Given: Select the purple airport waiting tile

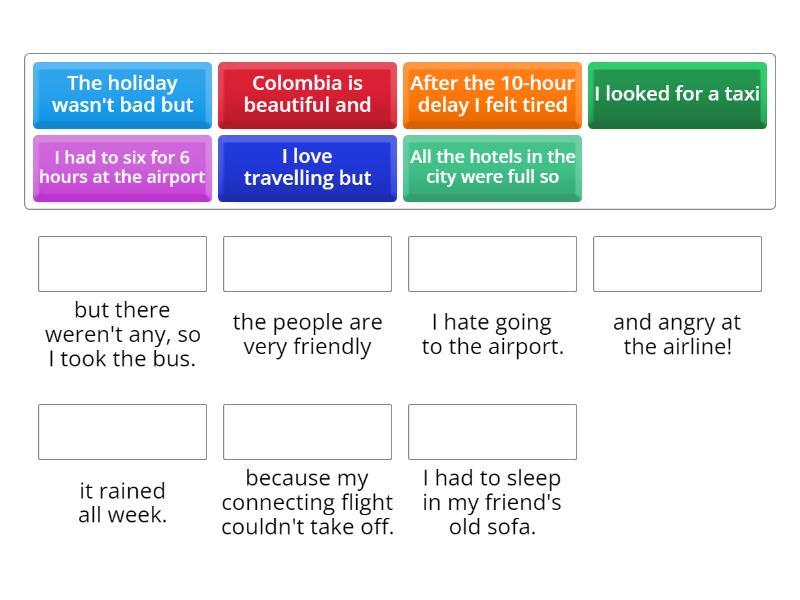Looking at the screenshot, I should coord(122,169).
